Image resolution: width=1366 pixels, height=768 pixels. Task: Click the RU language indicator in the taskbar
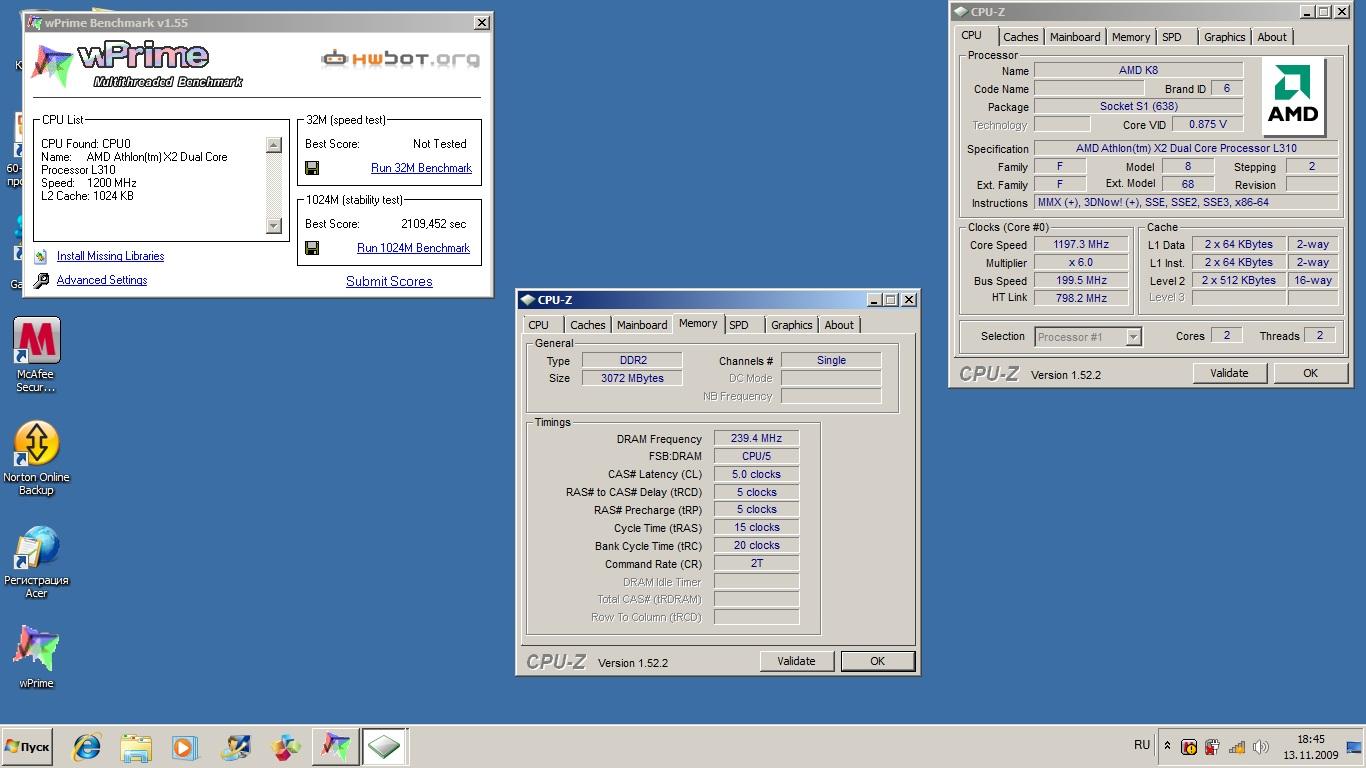coord(1142,745)
